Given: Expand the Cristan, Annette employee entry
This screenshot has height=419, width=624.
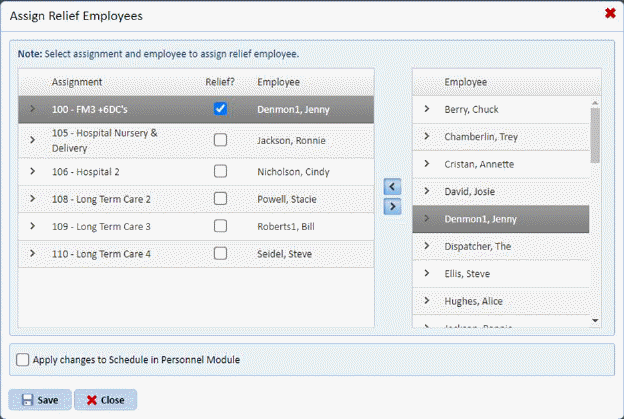Looking at the screenshot, I should tap(427, 164).
